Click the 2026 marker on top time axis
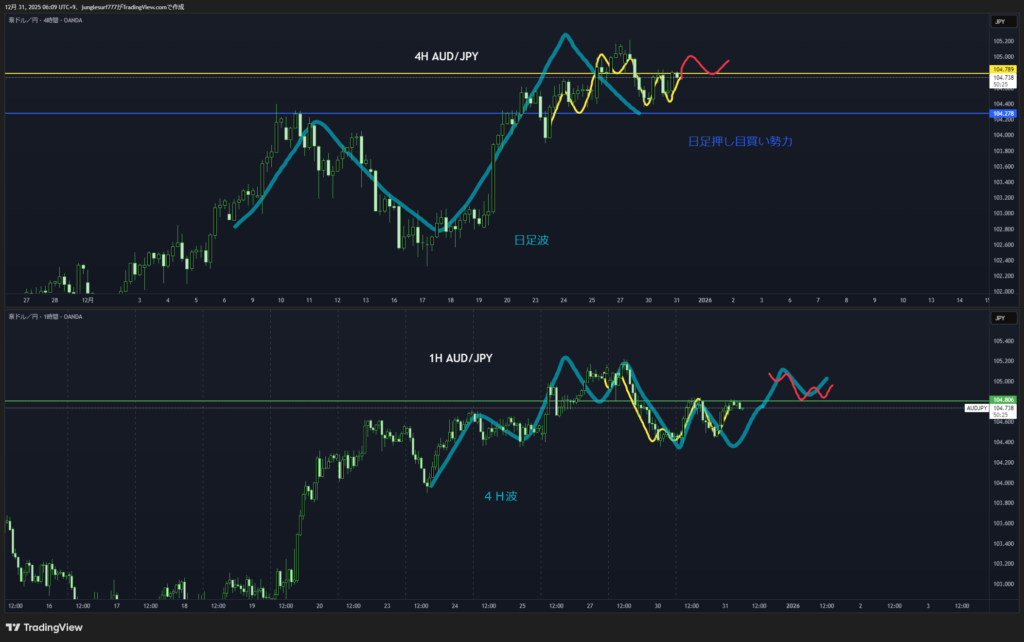The image size is (1024, 642). tap(705, 299)
